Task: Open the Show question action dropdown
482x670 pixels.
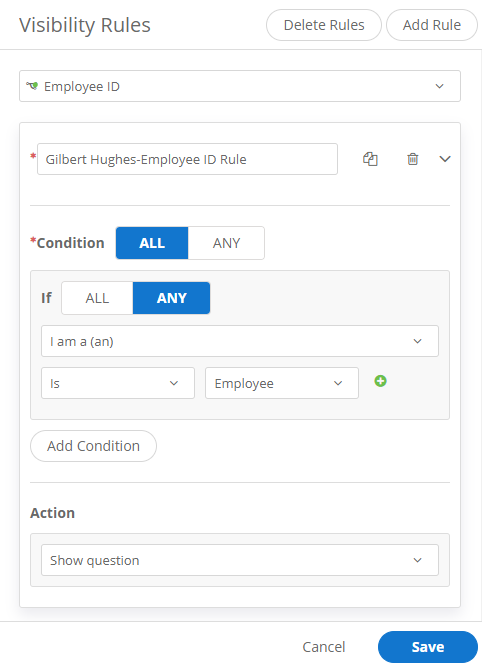Action: 240,560
